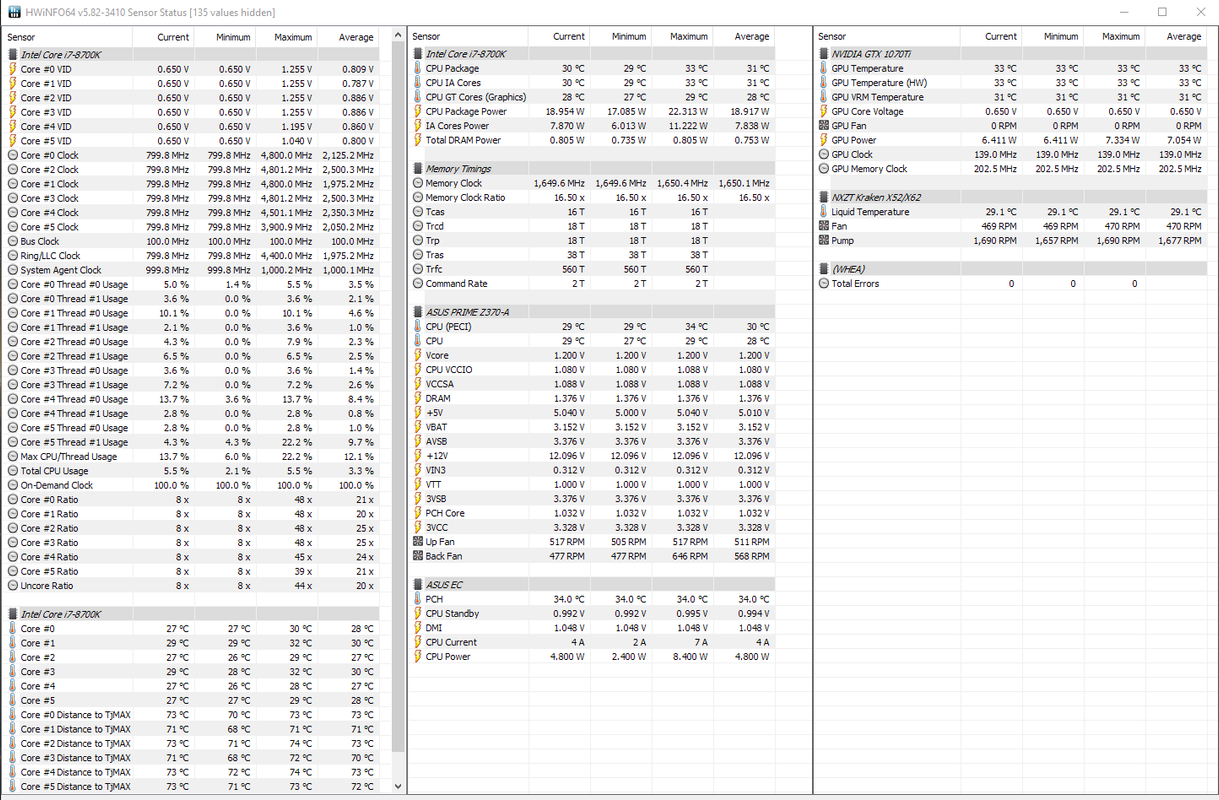
Task: Click the thermometer icon beside CPU Package
Action: (417, 69)
